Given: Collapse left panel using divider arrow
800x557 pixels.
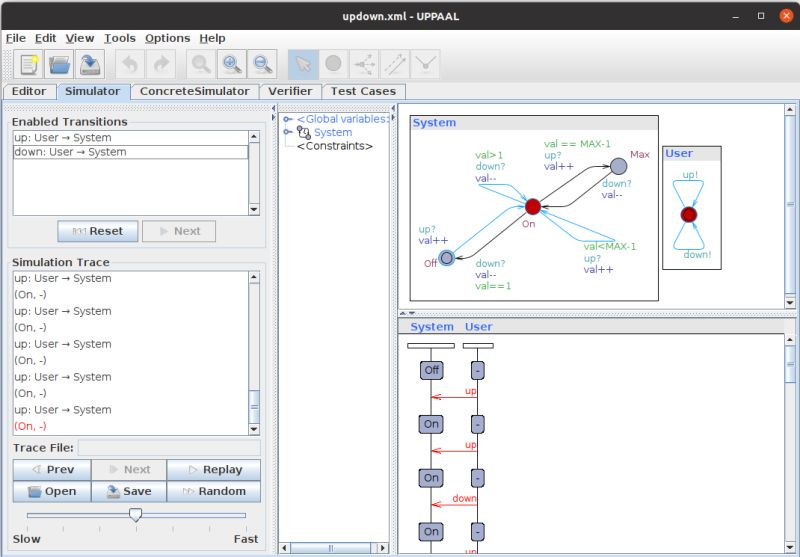Looking at the screenshot, I should tap(273, 109).
